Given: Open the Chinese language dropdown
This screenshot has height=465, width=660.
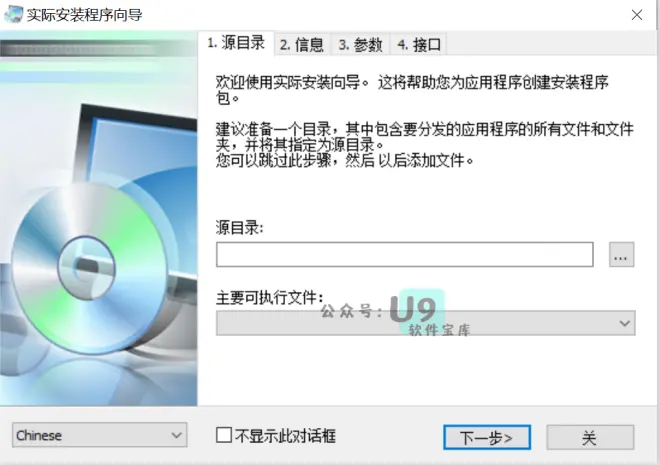Looking at the screenshot, I should coord(99,435).
